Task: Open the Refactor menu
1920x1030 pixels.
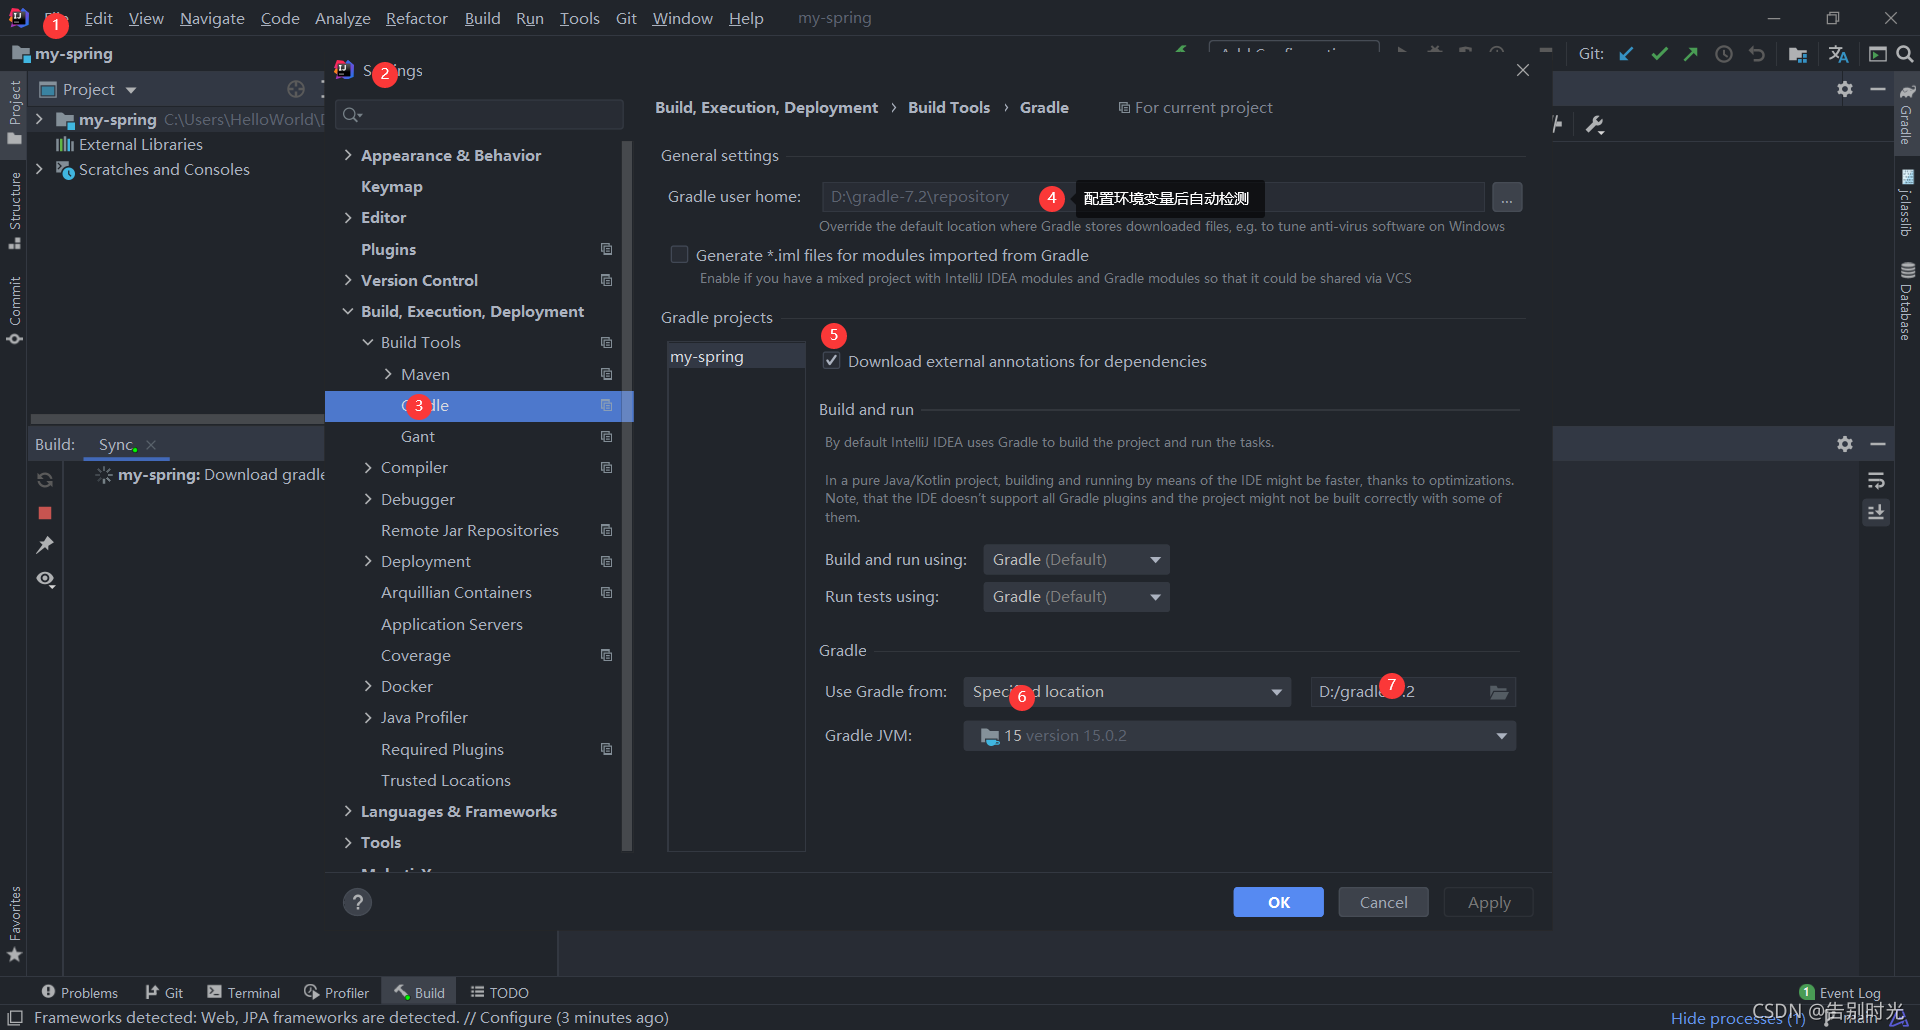Action: pos(417,18)
